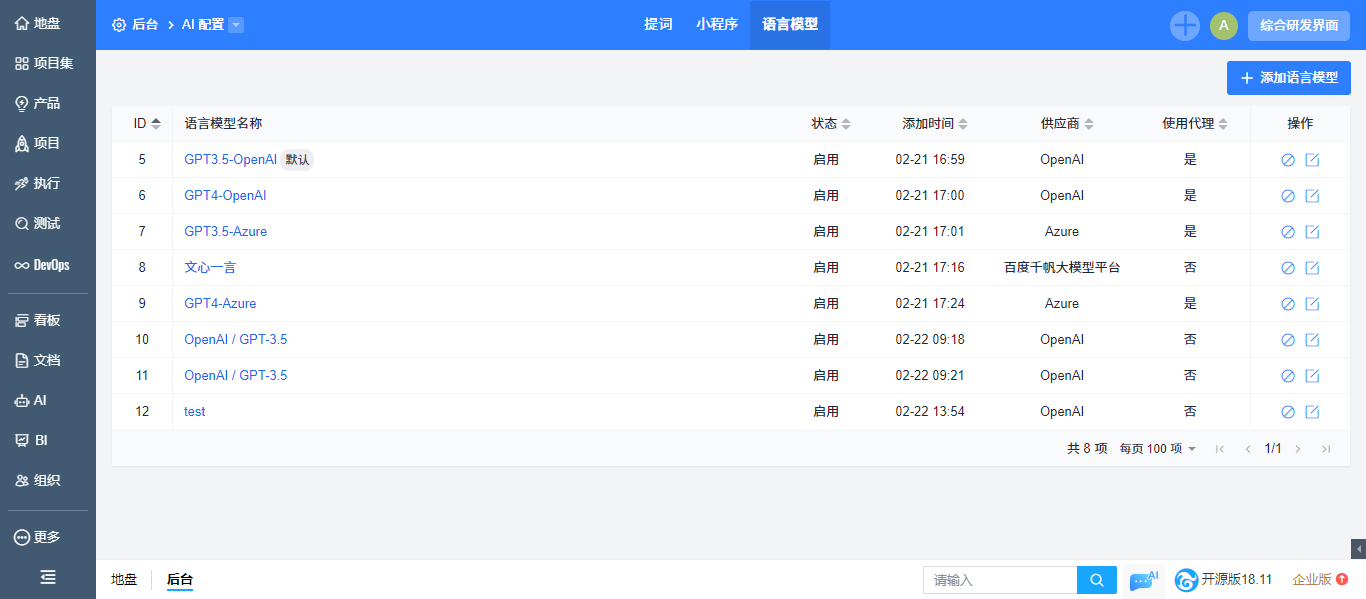Disable the GPT3.5-OpenAI default model
This screenshot has height=599, width=1366.
click(x=1288, y=160)
